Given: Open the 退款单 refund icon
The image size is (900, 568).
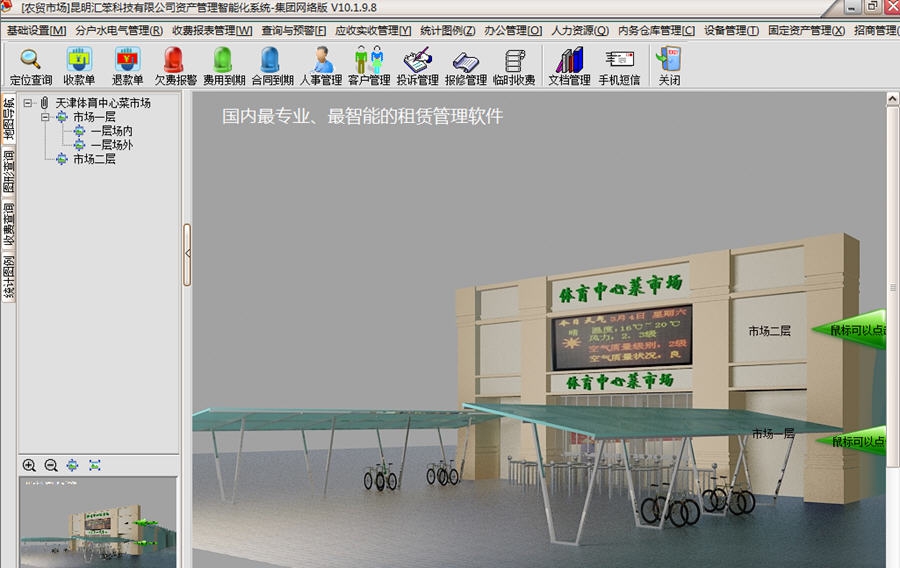Looking at the screenshot, I should click(x=127, y=66).
